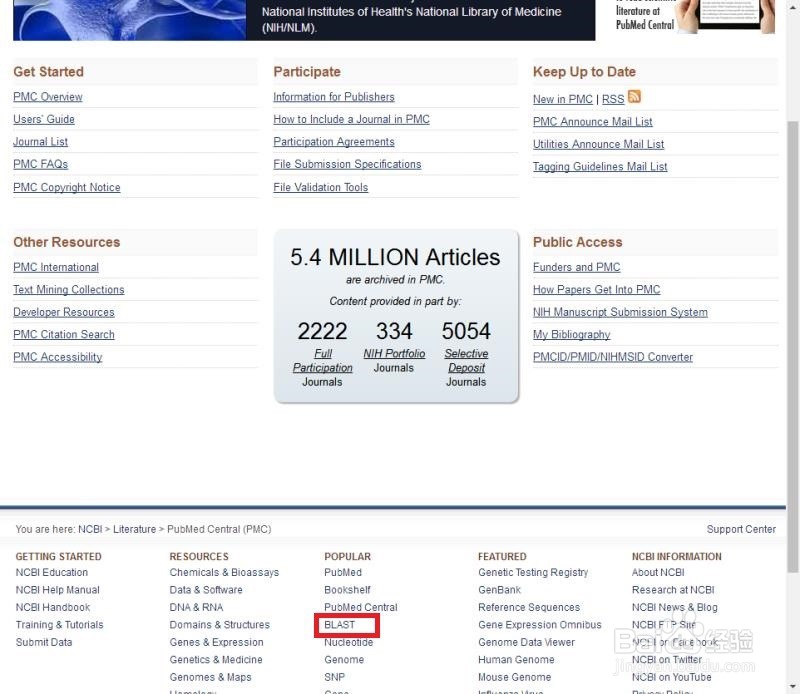View the PMC Copyright Notice
The image size is (800, 694).
pos(67,187)
